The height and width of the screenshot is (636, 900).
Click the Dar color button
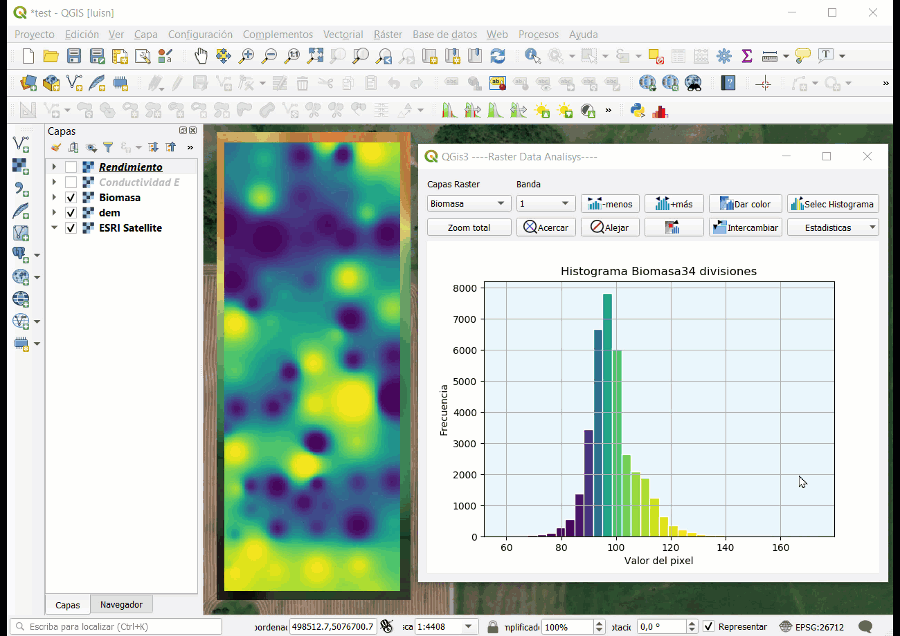click(745, 204)
